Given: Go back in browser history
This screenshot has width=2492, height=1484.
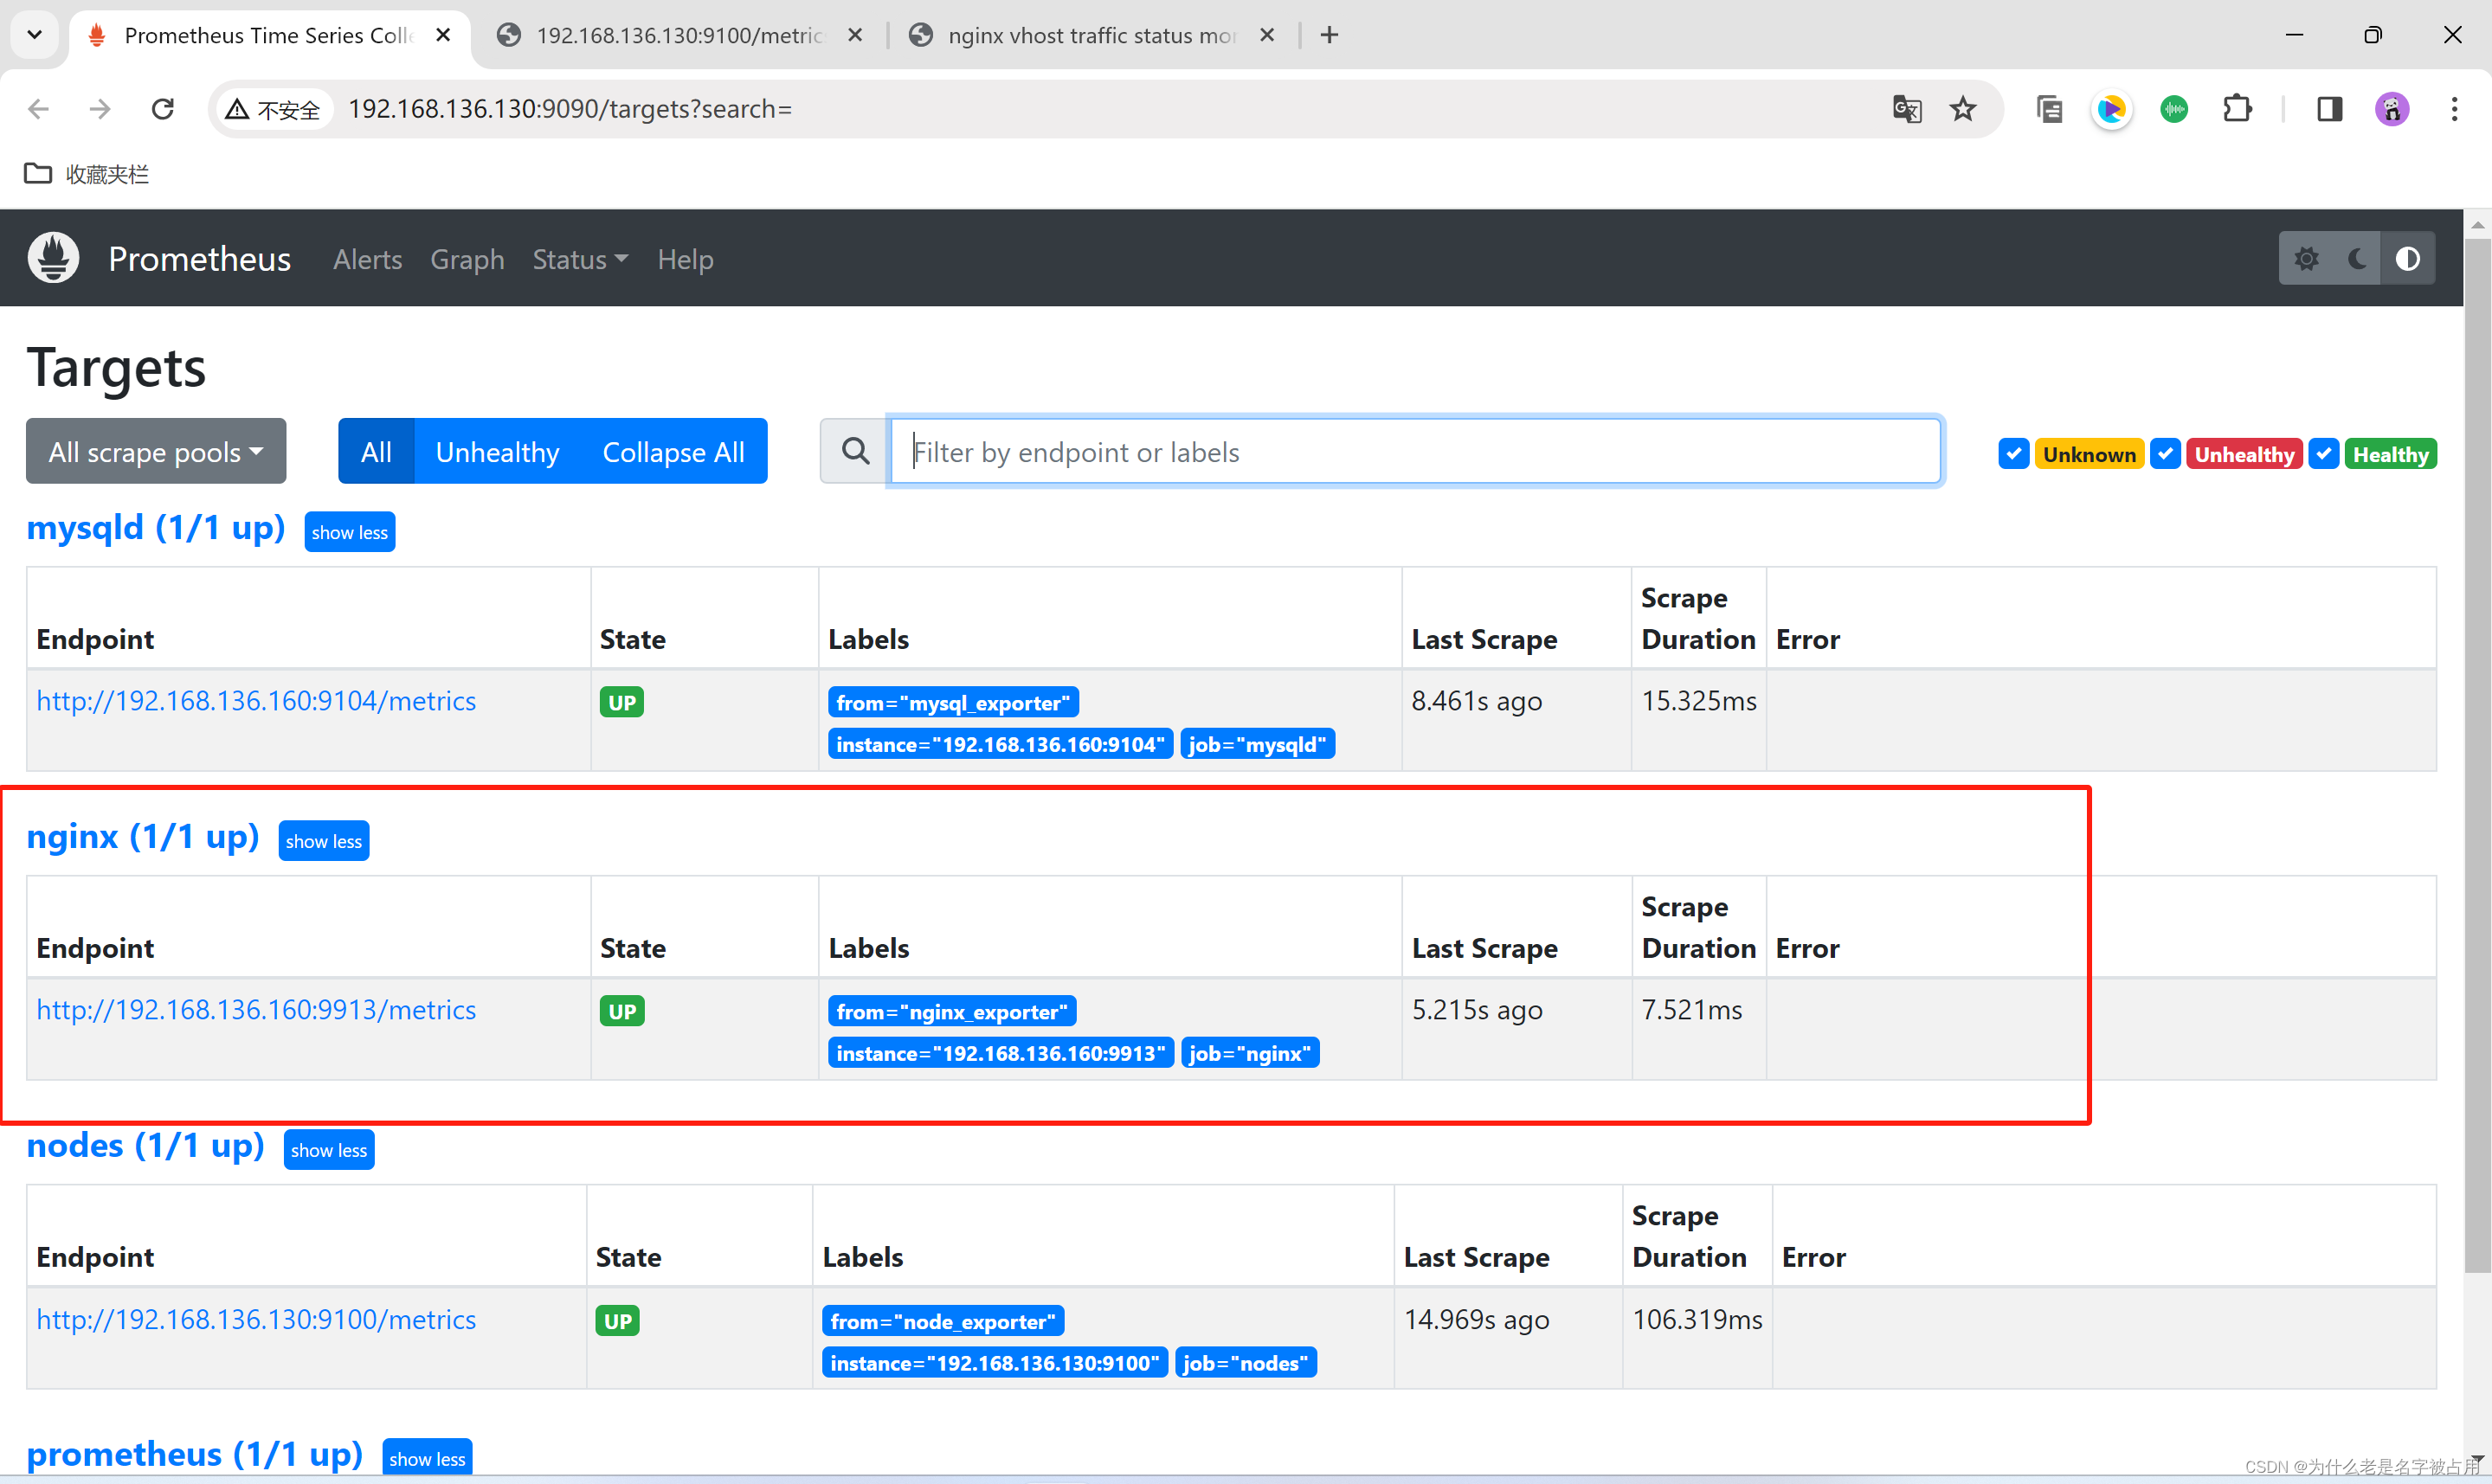Looking at the screenshot, I should [x=38, y=109].
